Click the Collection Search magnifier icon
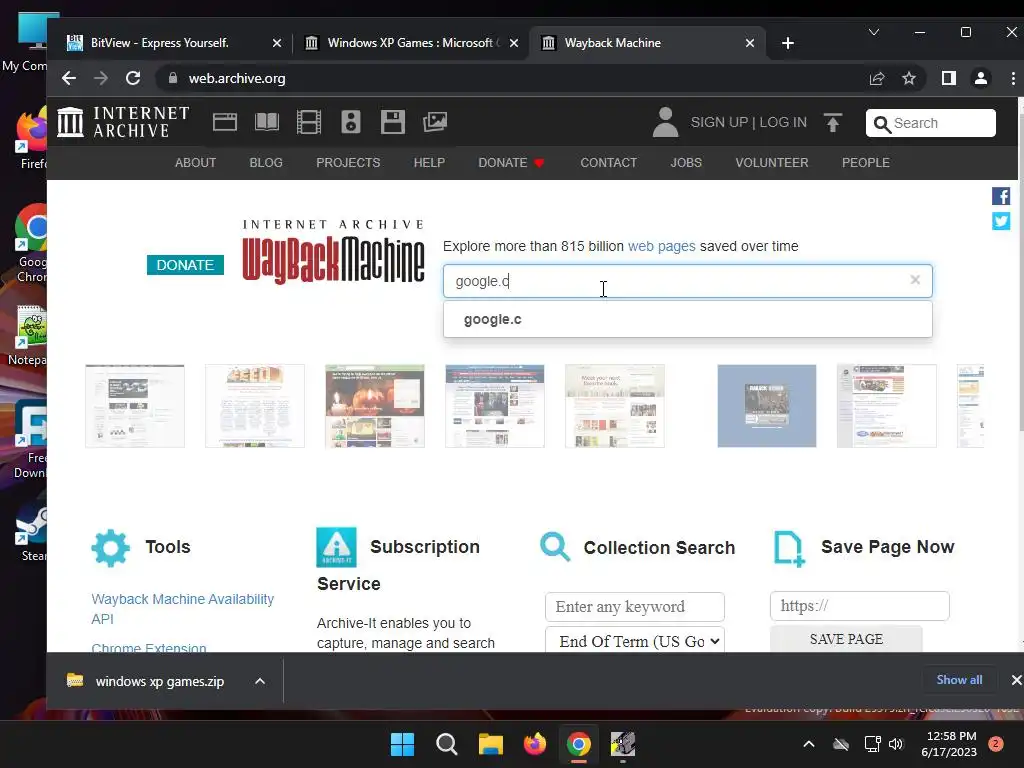 tap(555, 547)
